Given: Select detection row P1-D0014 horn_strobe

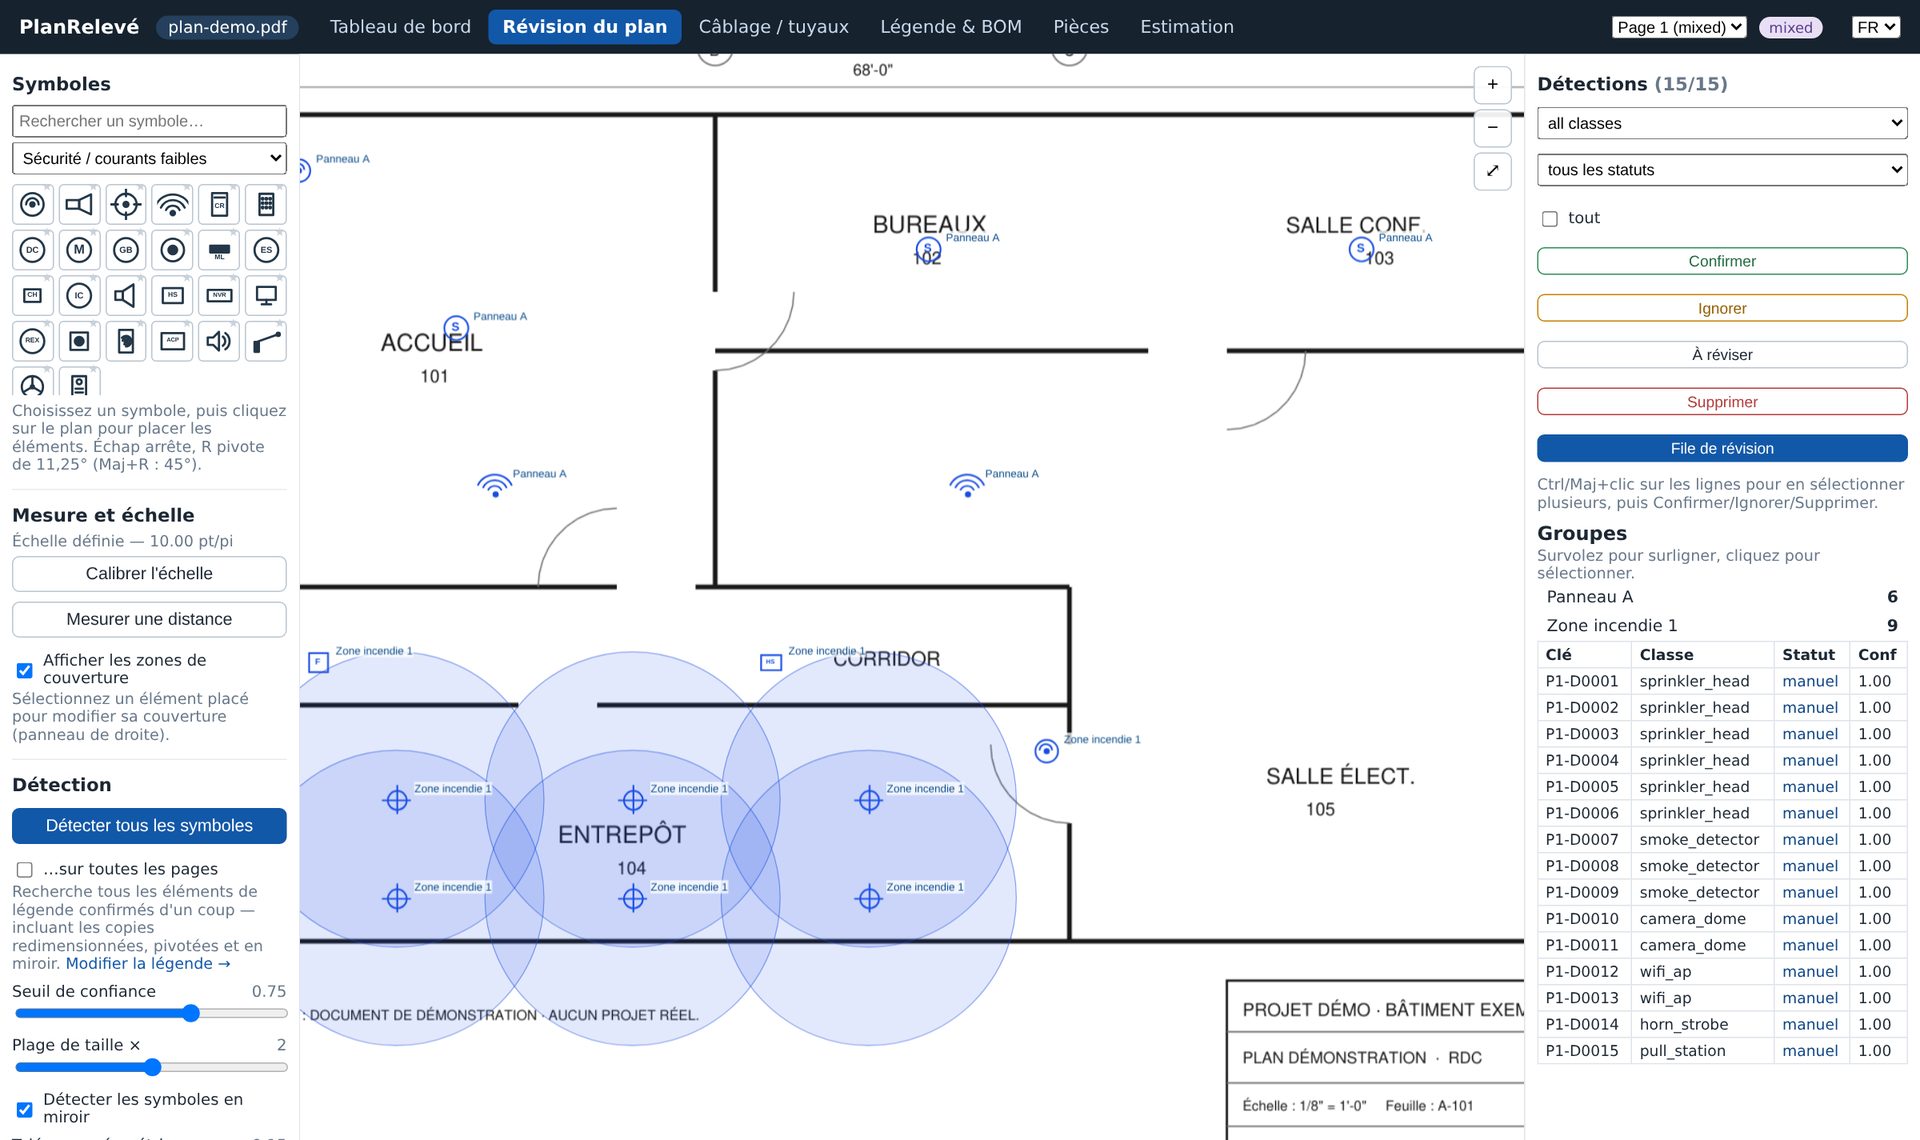Looking at the screenshot, I should coord(1722,1025).
